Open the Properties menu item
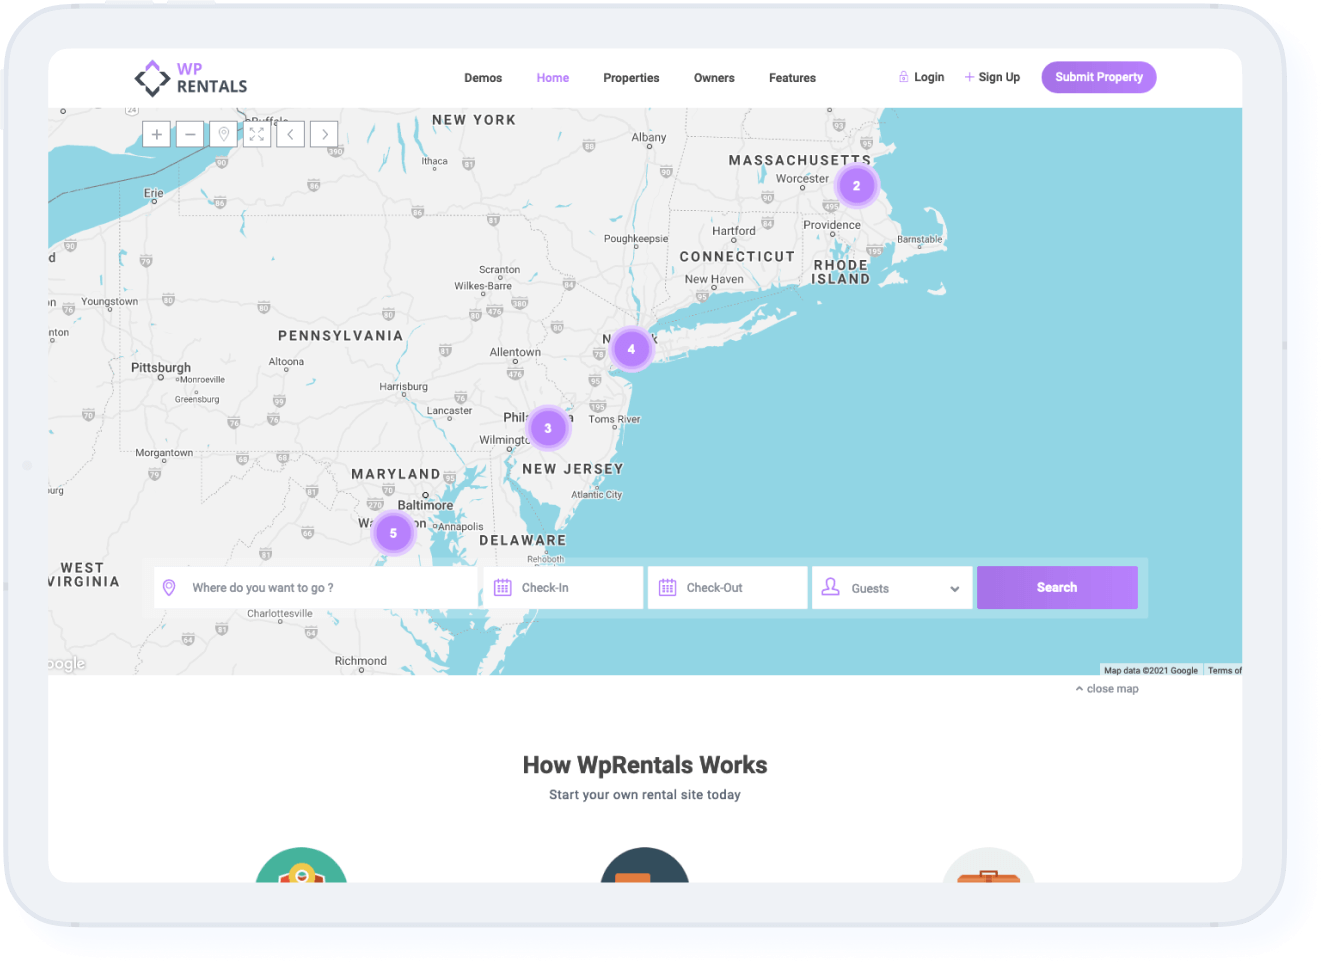This screenshot has width=1328, height=968. click(x=631, y=78)
